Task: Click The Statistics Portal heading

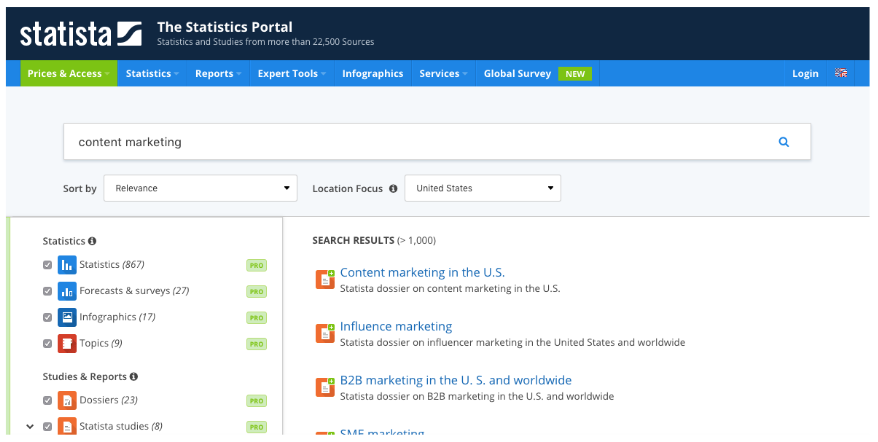Action: pyautogui.click(x=225, y=27)
